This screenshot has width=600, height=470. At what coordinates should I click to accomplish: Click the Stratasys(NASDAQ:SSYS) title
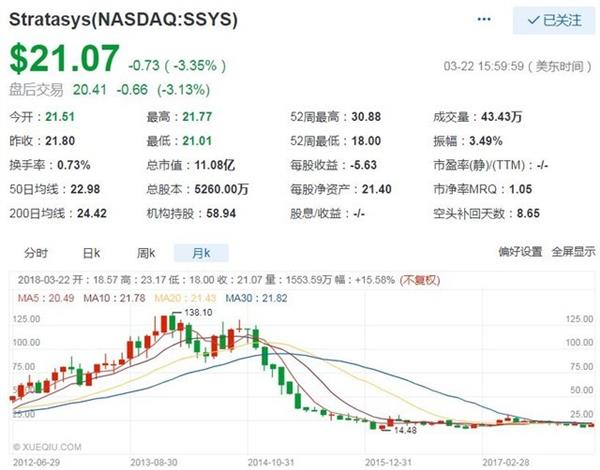pos(123,20)
